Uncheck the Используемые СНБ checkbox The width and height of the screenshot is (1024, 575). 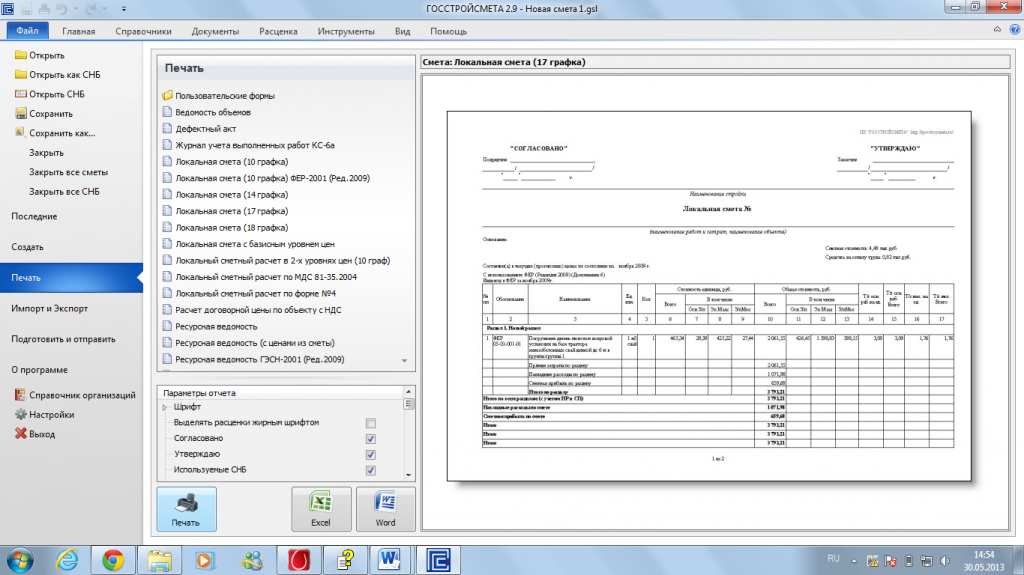point(371,470)
